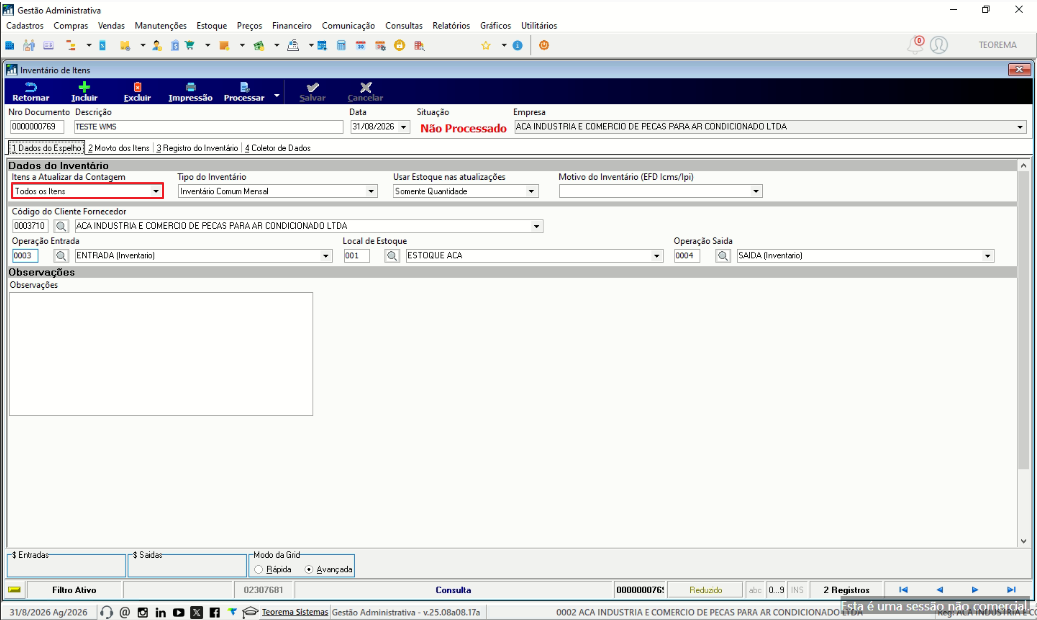Click the Retornar toolbar button
Image resolution: width=1037 pixels, height=620 pixels.
30,91
